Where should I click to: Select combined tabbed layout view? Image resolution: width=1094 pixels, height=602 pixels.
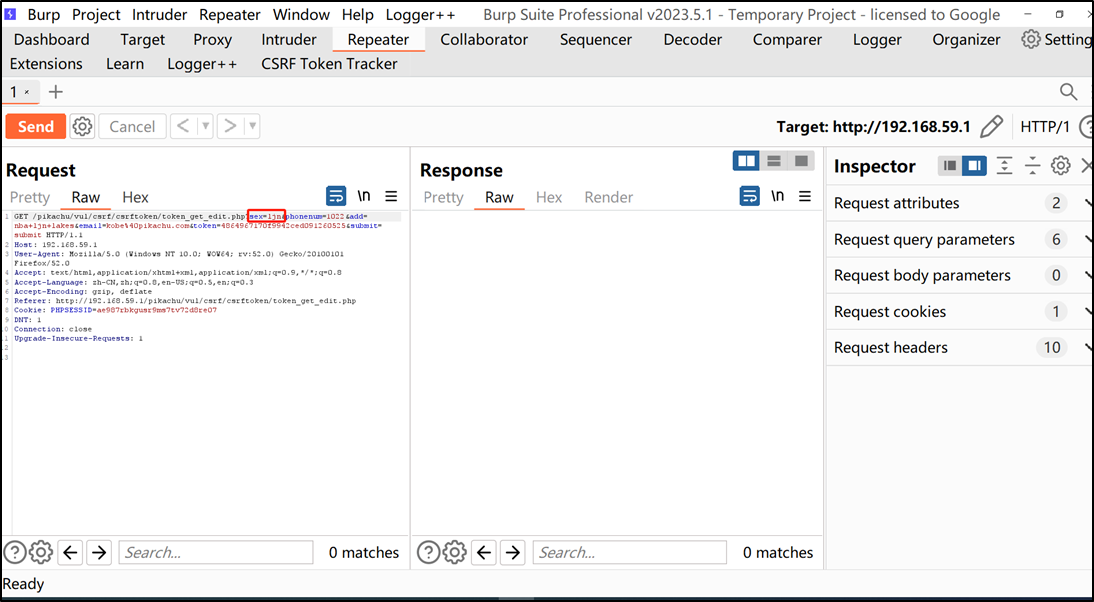801,161
